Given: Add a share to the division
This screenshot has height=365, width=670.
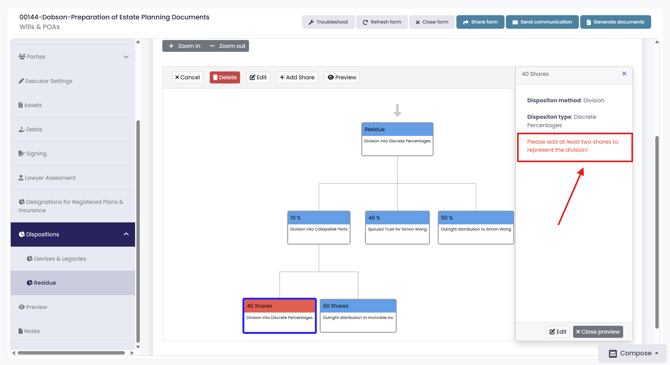Looking at the screenshot, I should point(297,77).
